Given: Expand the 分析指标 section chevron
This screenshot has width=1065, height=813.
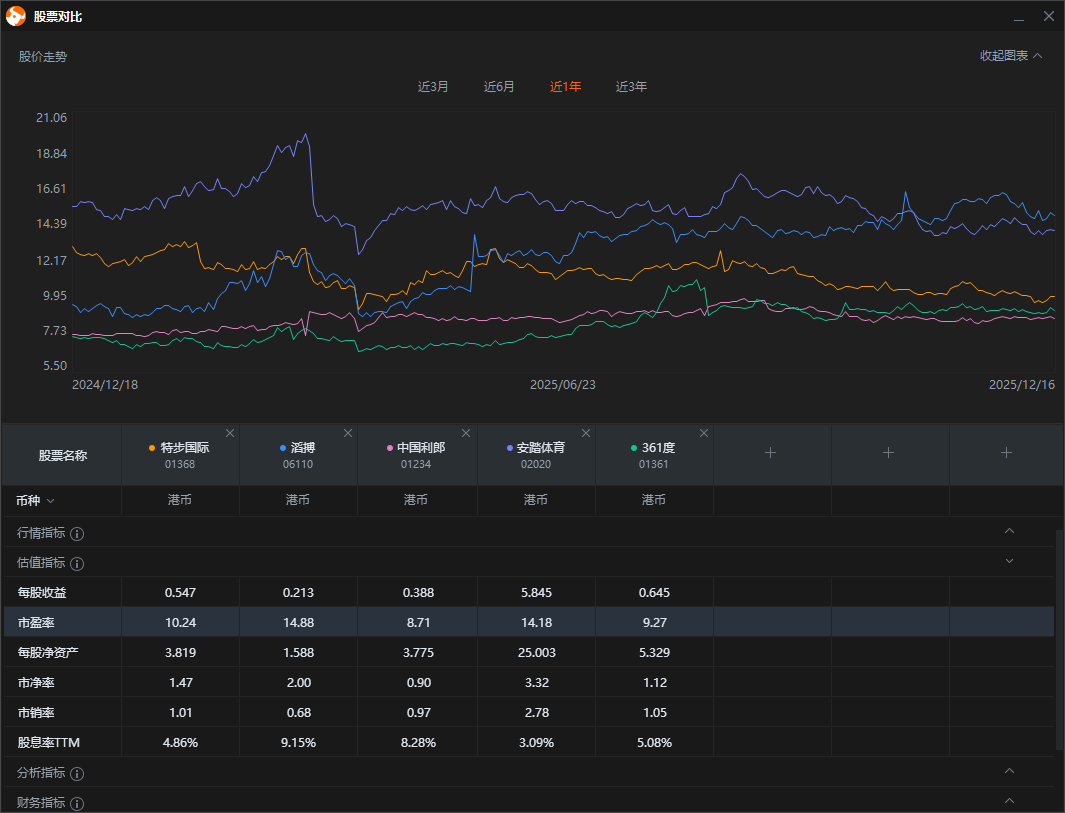Looking at the screenshot, I should 1009,771.
